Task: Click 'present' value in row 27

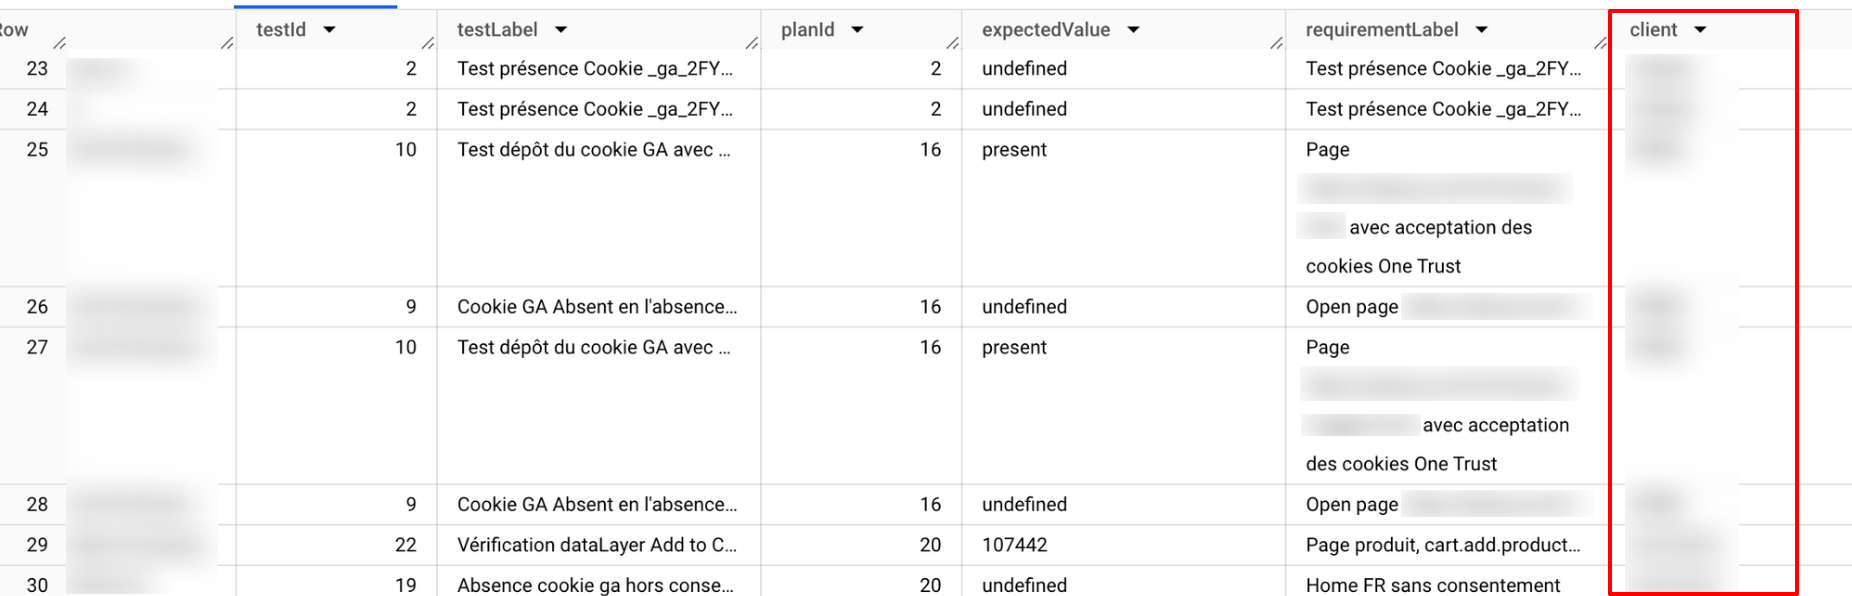Action: click(1014, 347)
